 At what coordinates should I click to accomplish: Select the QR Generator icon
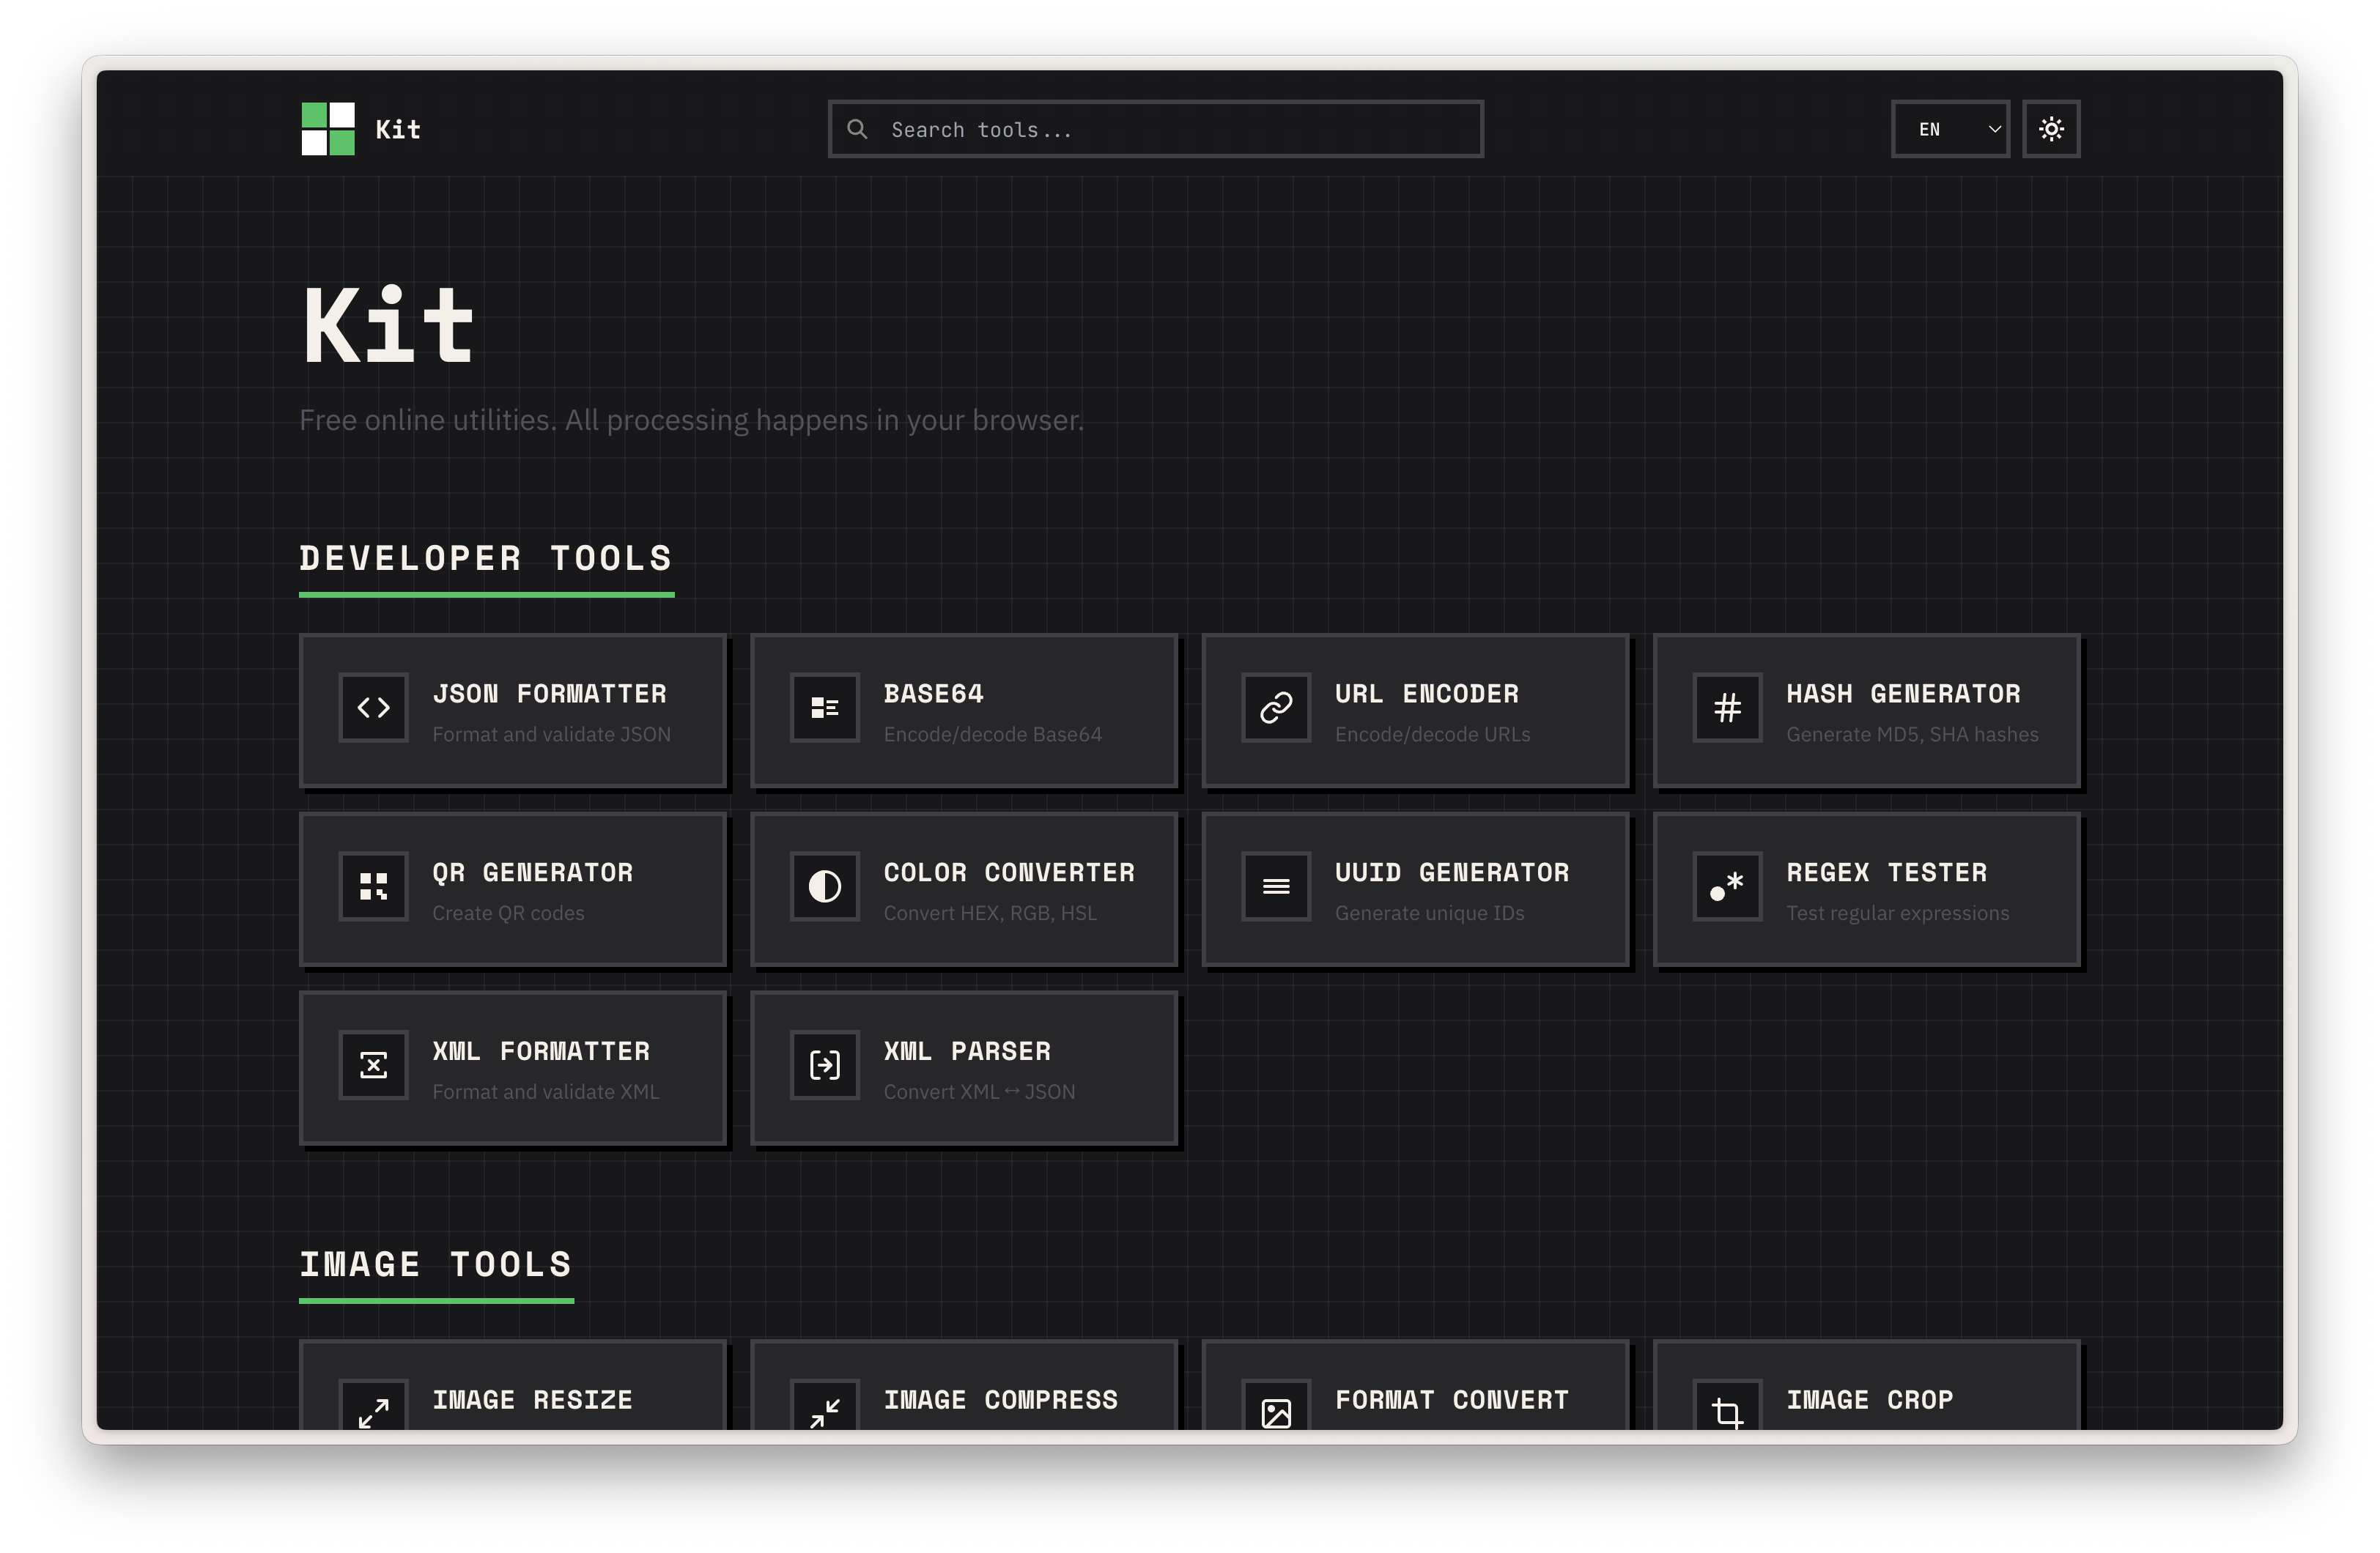(x=374, y=886)
